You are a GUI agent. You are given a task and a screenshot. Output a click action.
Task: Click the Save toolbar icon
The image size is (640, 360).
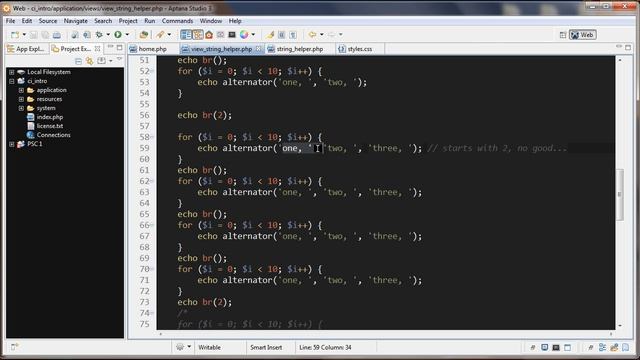pyautogui.click(x=33, y=35)
